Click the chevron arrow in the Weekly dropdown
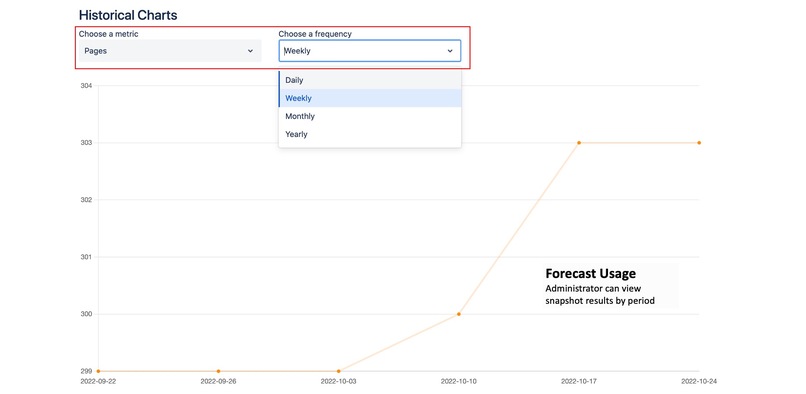806x394 pixels. (x=450, y=51)
